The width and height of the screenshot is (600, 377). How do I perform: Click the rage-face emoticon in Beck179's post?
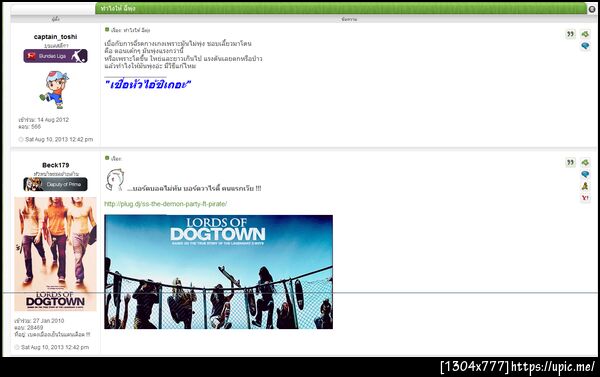(115, 180)
